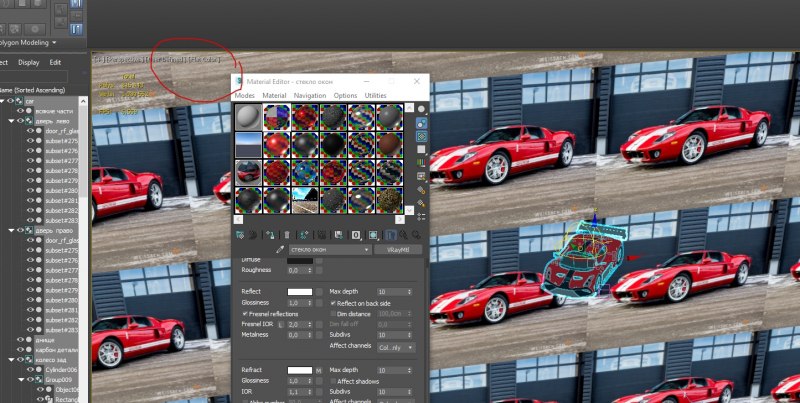Toggle visibility eye of car group
This screenshot has width=800, height=403.
tap(10, 101)
